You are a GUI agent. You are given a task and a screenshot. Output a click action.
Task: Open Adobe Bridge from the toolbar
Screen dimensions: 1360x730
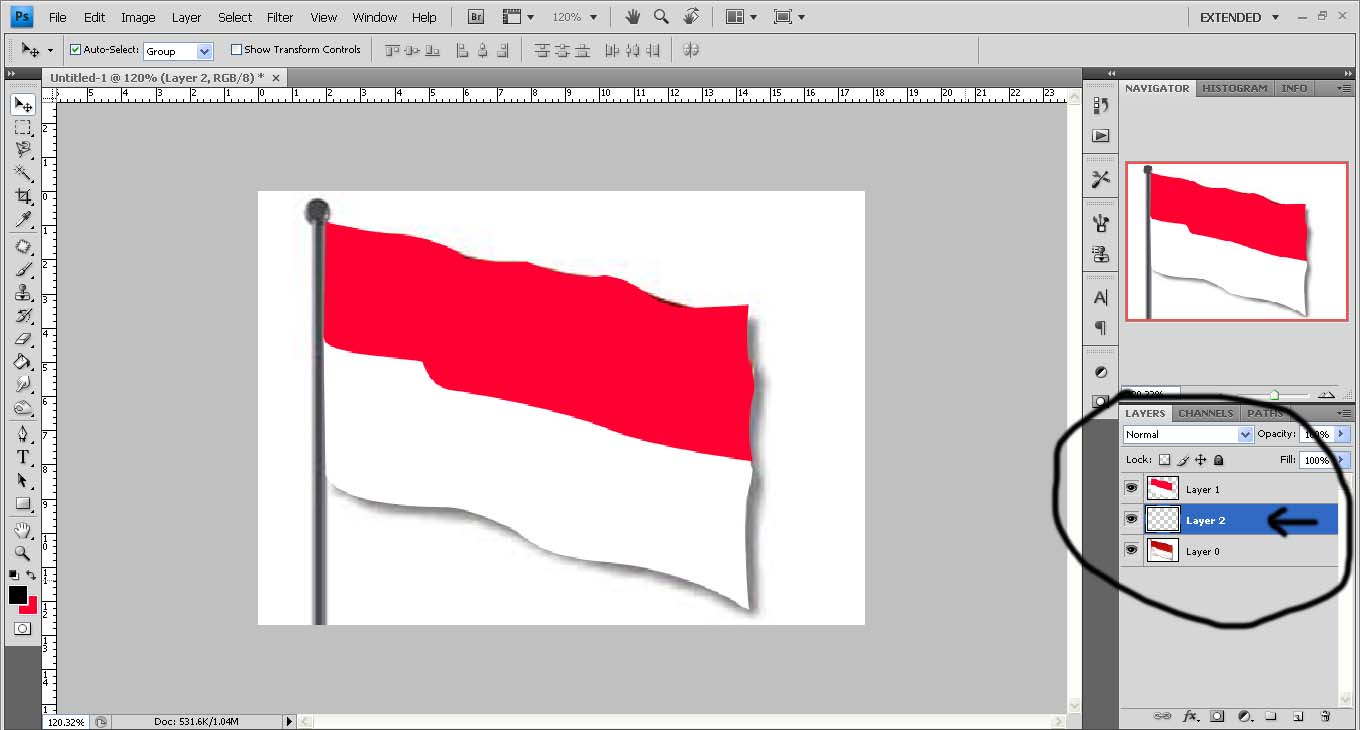point(475,16)
